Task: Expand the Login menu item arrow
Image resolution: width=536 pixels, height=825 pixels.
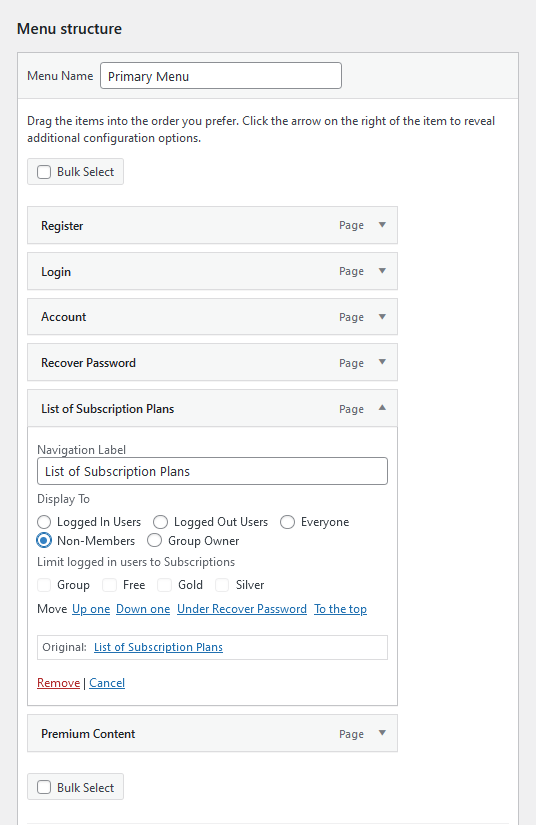Action: point(382,271)
